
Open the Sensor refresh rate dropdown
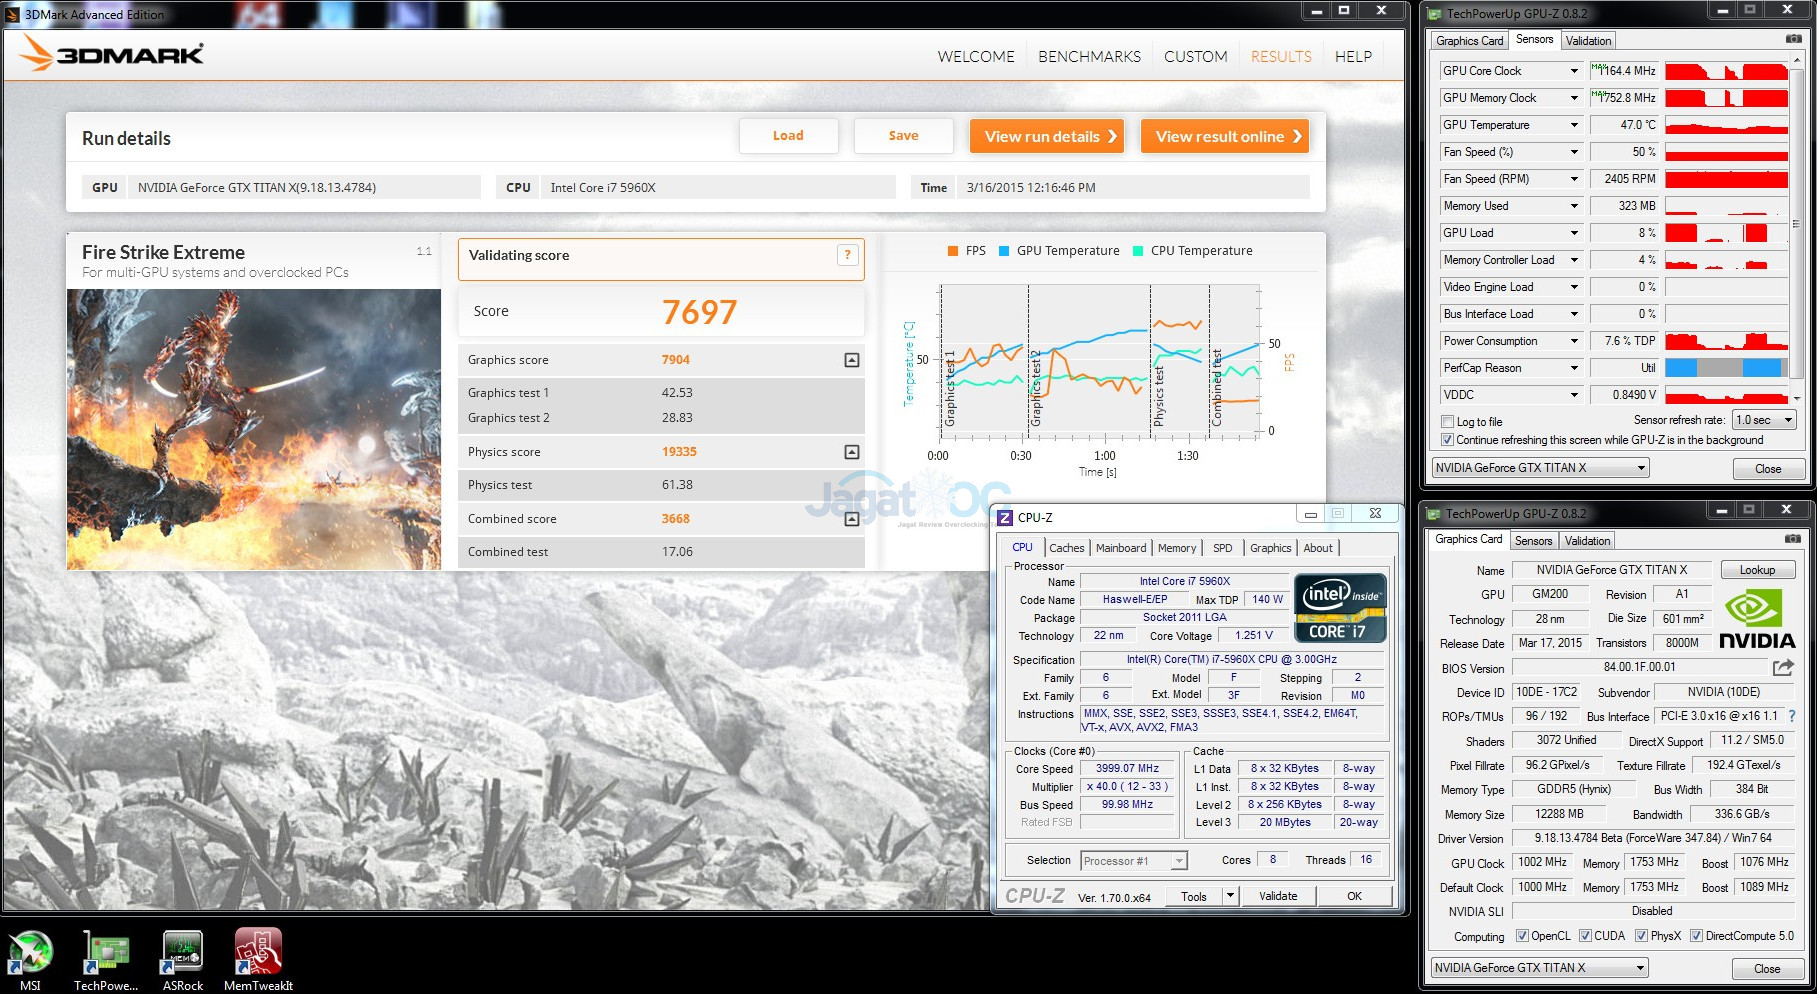pyautogui.click(x=1764, y=420)
